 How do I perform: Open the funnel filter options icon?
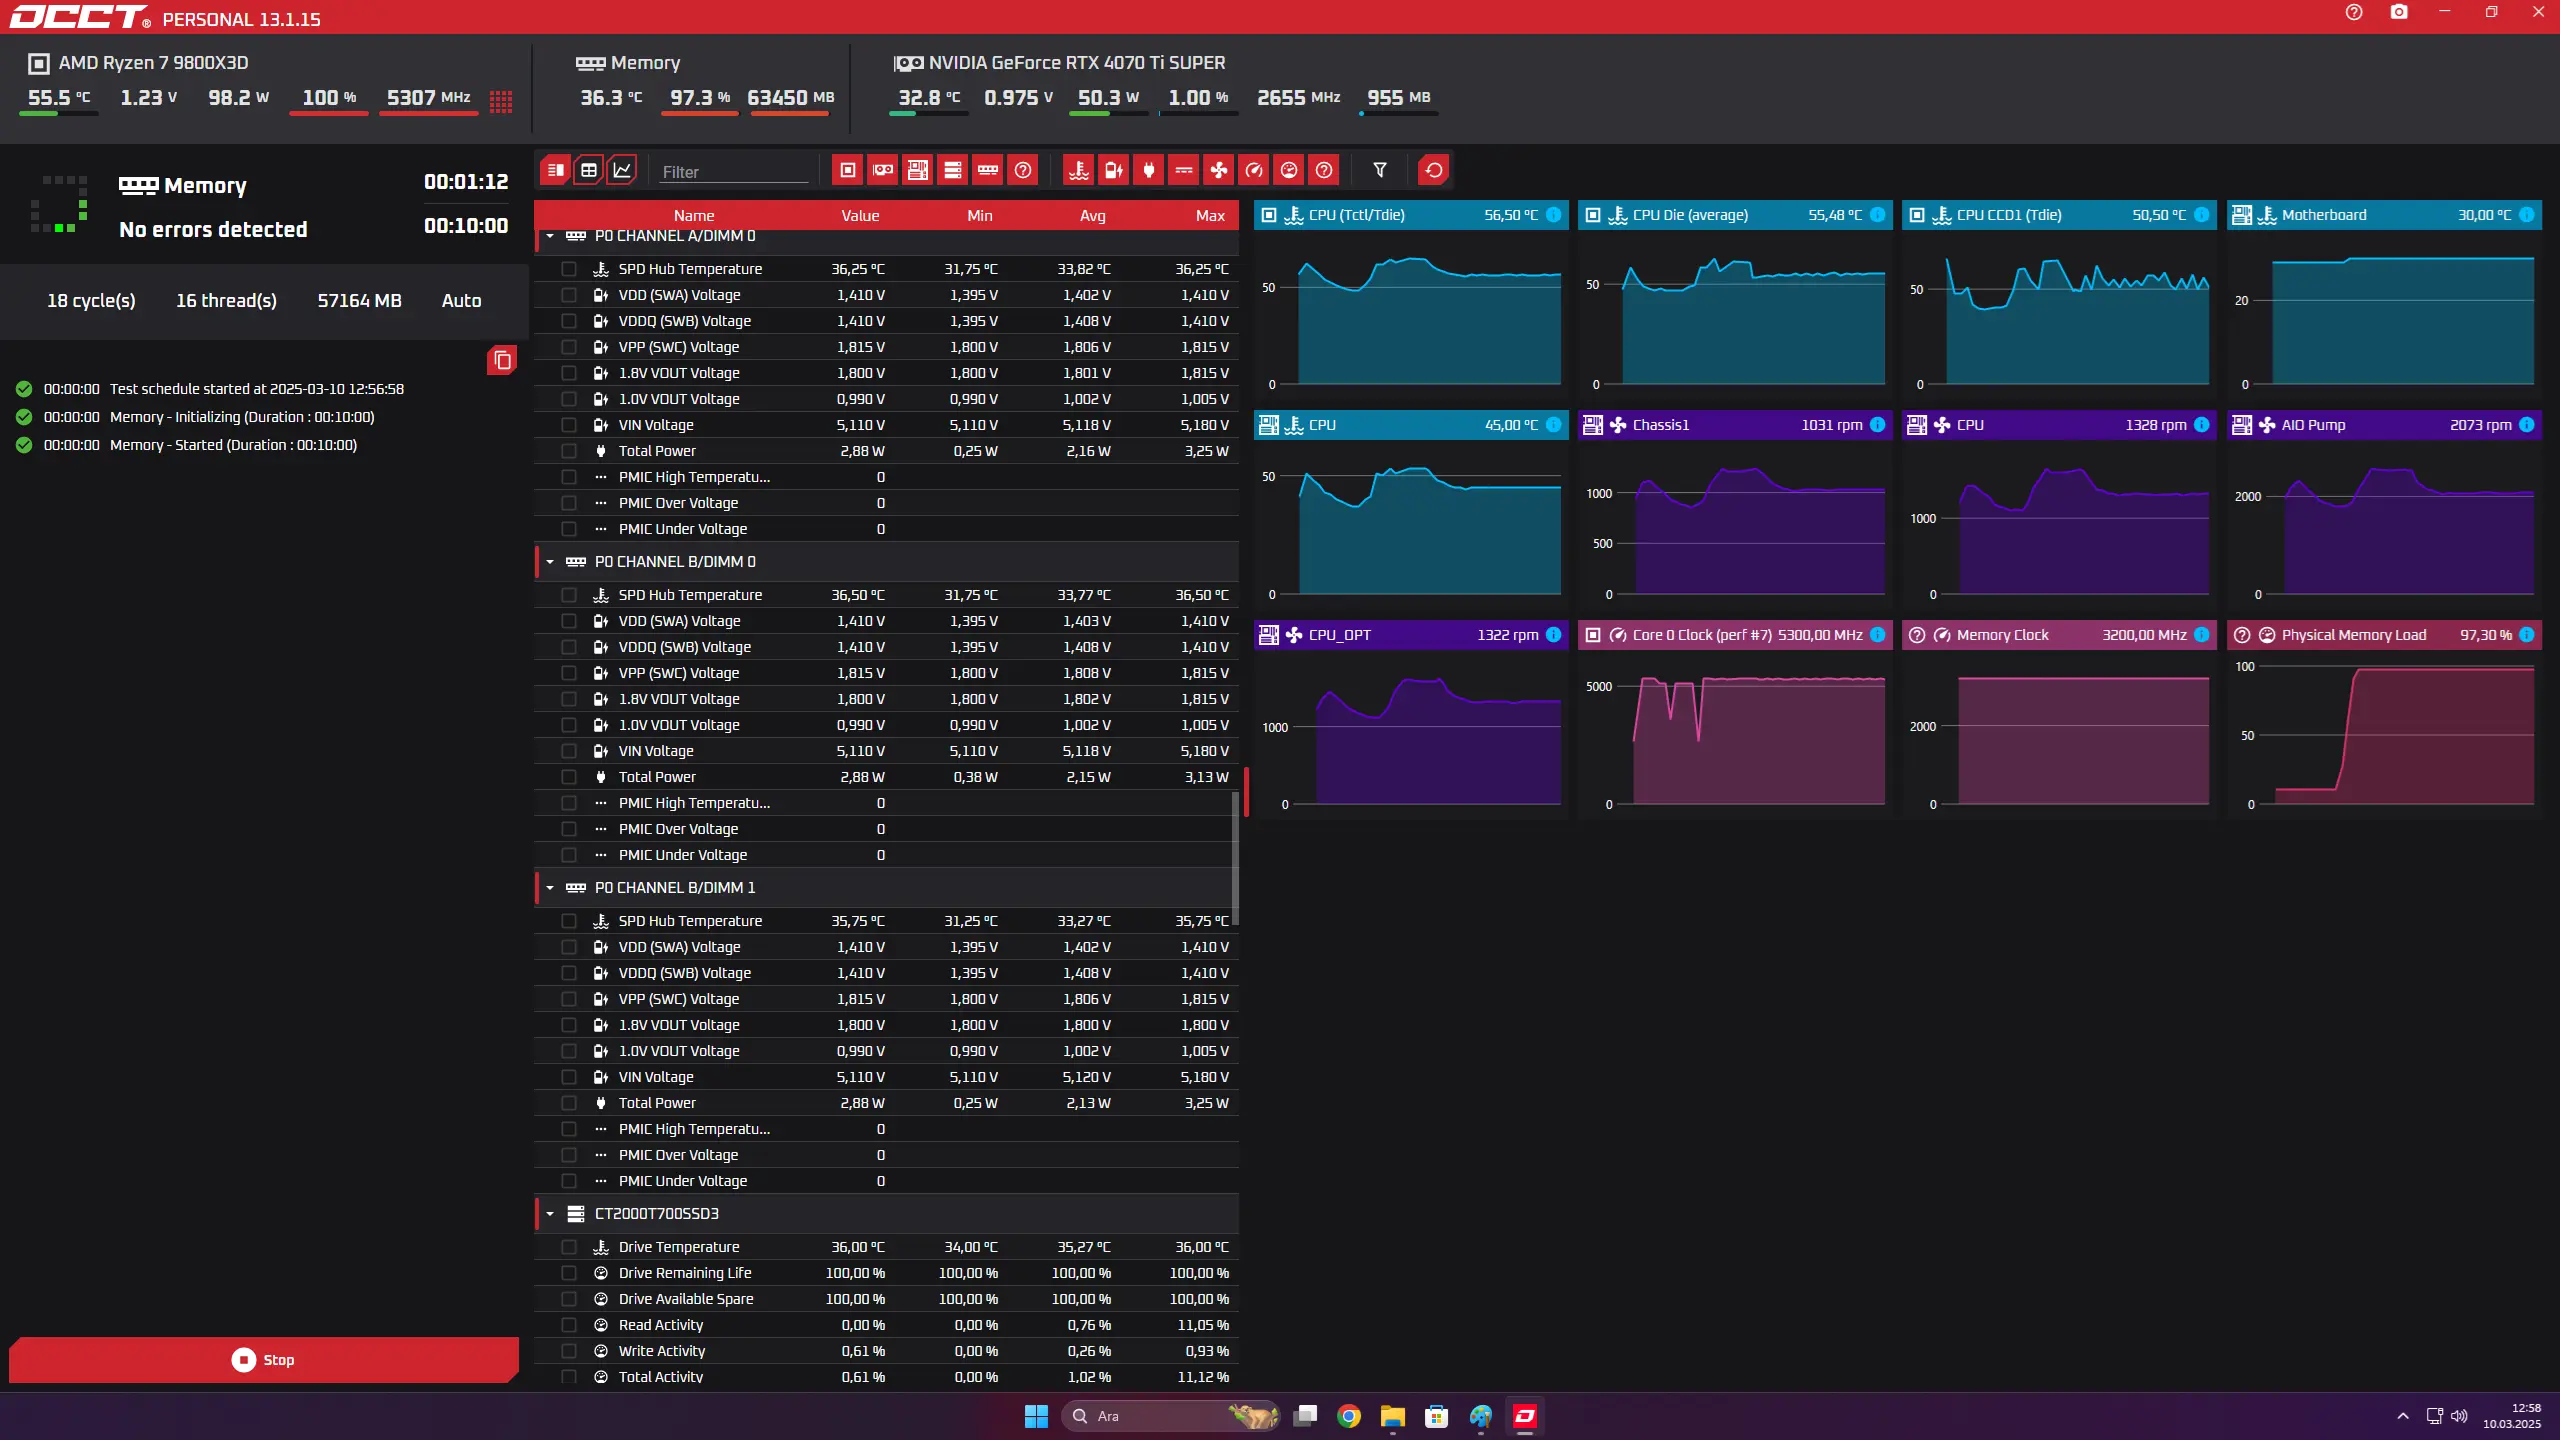(x=1380, y=170)
